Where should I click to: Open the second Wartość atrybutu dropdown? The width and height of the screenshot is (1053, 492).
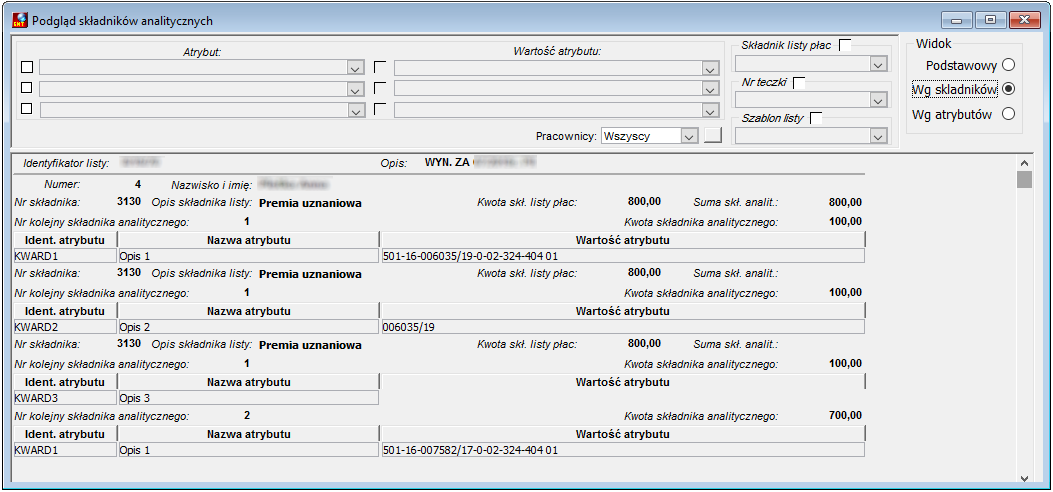click(x=709, y=89)
